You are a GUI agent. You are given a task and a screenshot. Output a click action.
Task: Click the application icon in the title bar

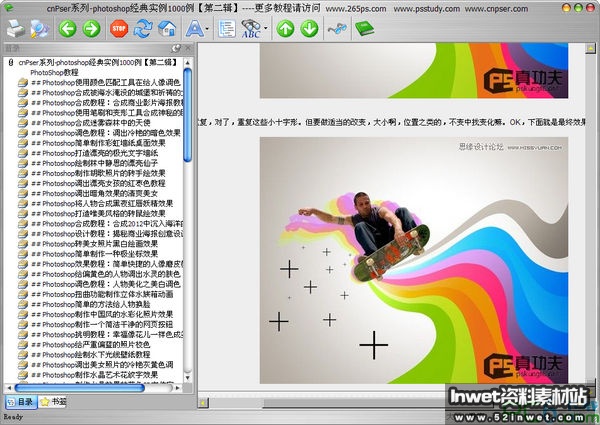(x=8, y=8)
